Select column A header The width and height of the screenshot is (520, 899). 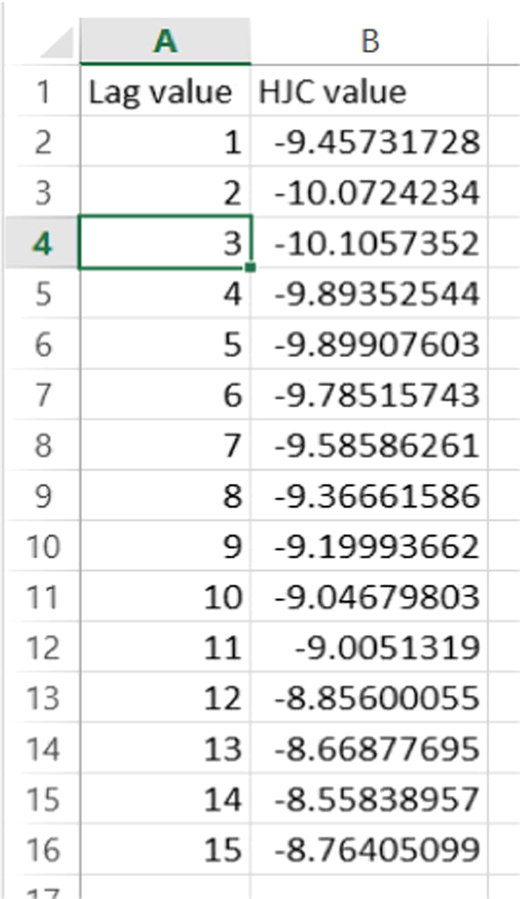pyautogui.click(x=165, y=41)
